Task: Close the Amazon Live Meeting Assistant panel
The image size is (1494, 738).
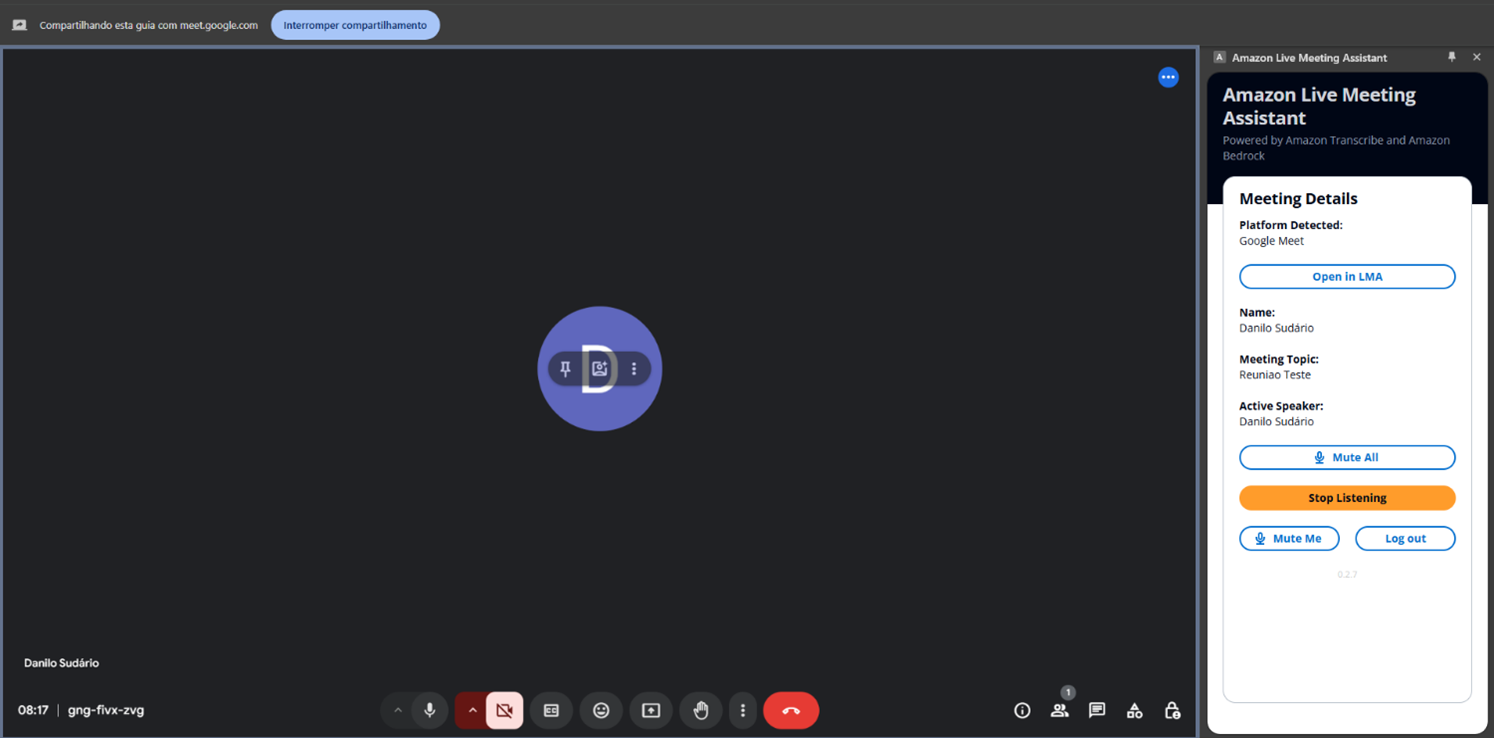Action: [1477, 57]
